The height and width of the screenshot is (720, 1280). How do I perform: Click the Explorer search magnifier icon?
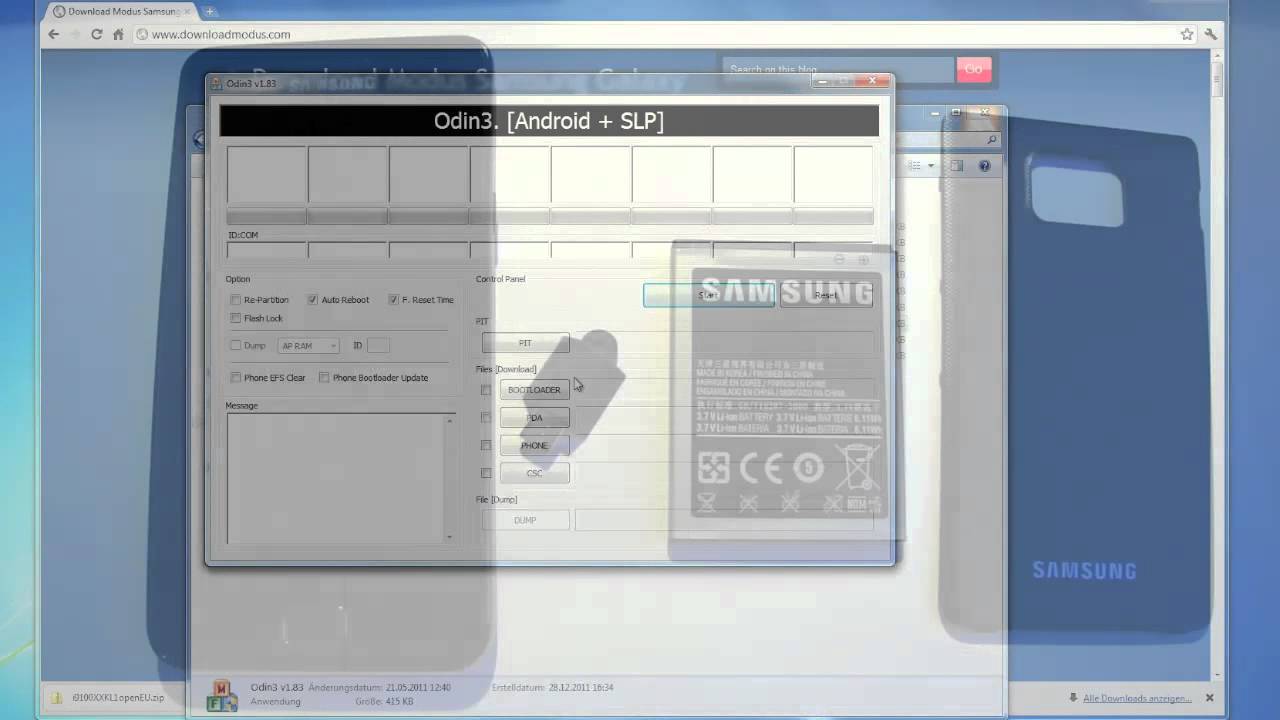pos(992,140)
